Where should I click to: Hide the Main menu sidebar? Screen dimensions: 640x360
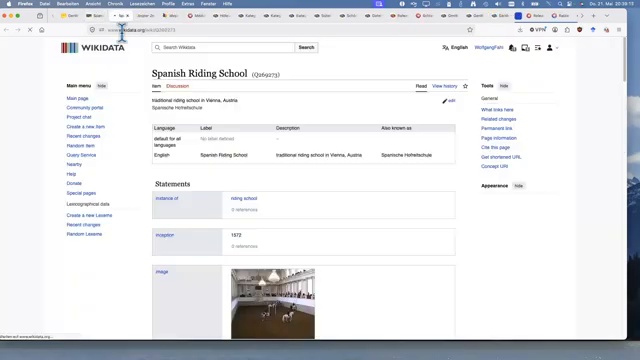[102, 86]
